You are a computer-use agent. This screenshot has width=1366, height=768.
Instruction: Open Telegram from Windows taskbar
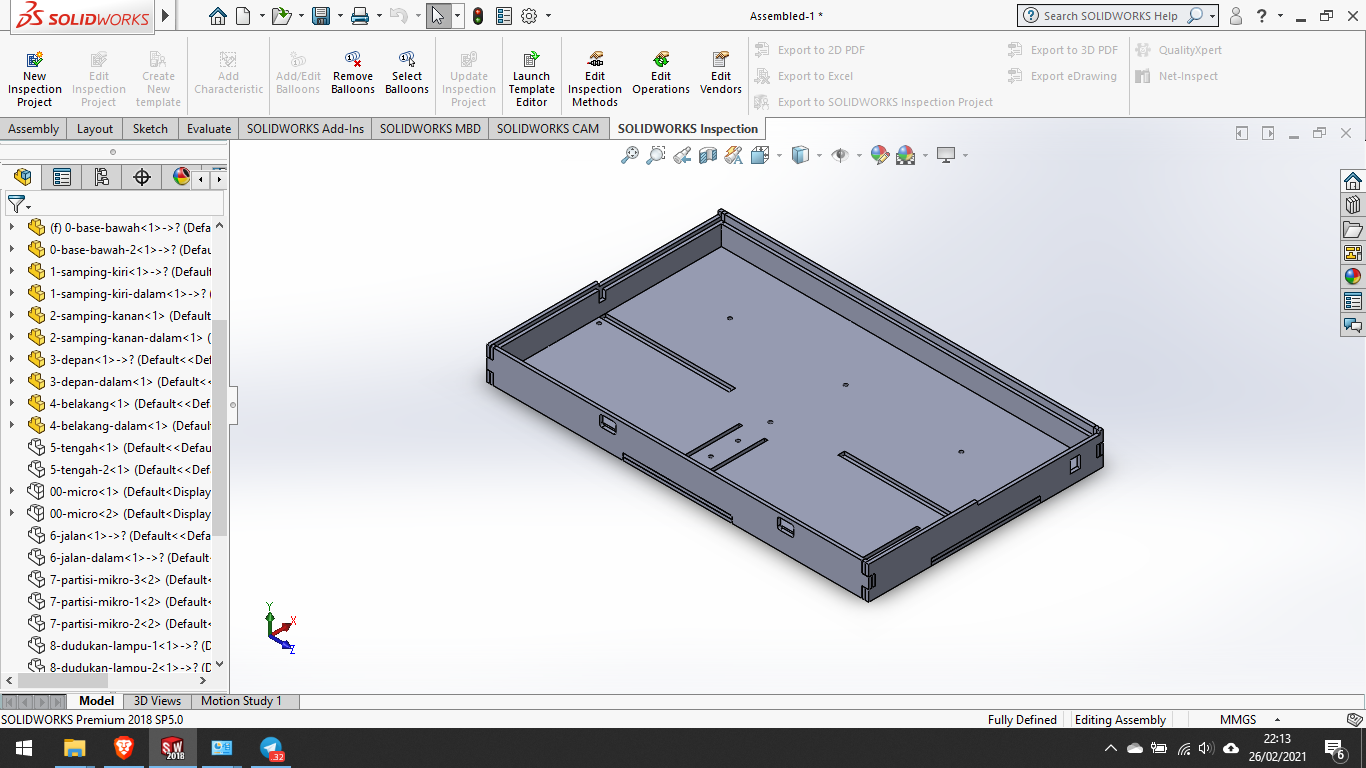[270, 748]
